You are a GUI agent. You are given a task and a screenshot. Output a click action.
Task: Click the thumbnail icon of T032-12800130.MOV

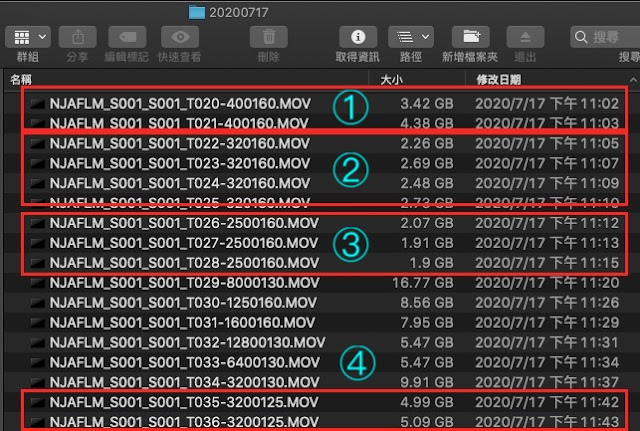38,342
